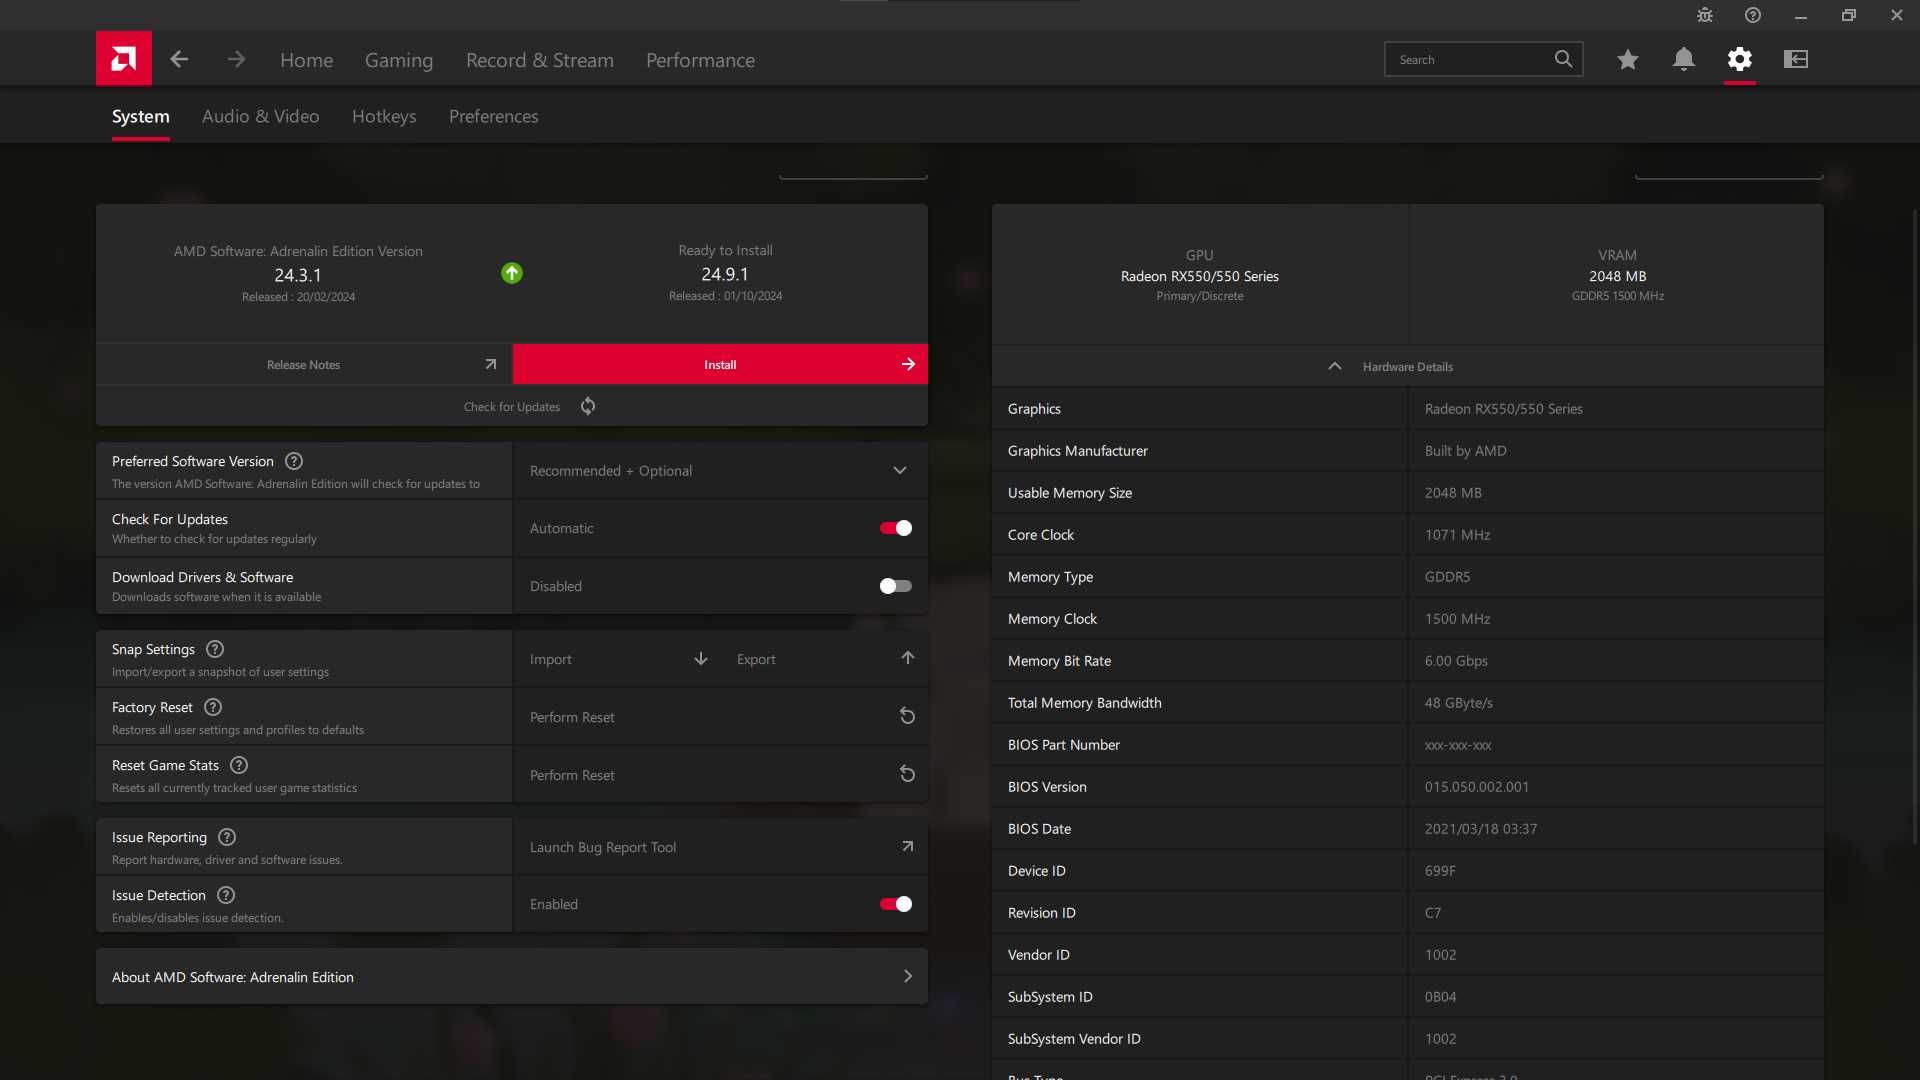Show help for Reset Game Stats
The width and height of the screenshot is (1920, 1080).
(x=239, y=765)
